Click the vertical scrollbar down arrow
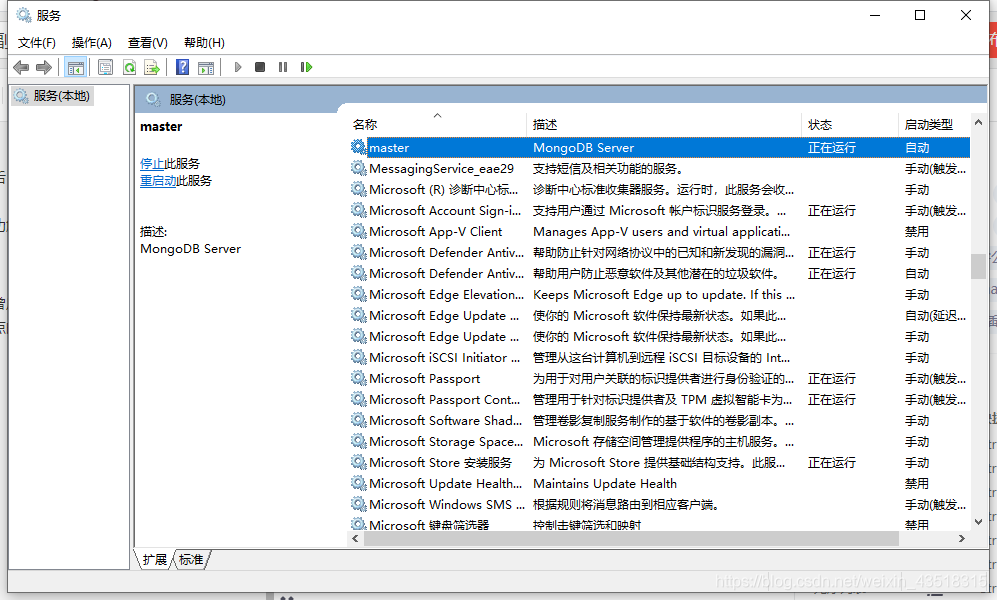This screenshot has width=997, height=600. (x=979, y=522)
